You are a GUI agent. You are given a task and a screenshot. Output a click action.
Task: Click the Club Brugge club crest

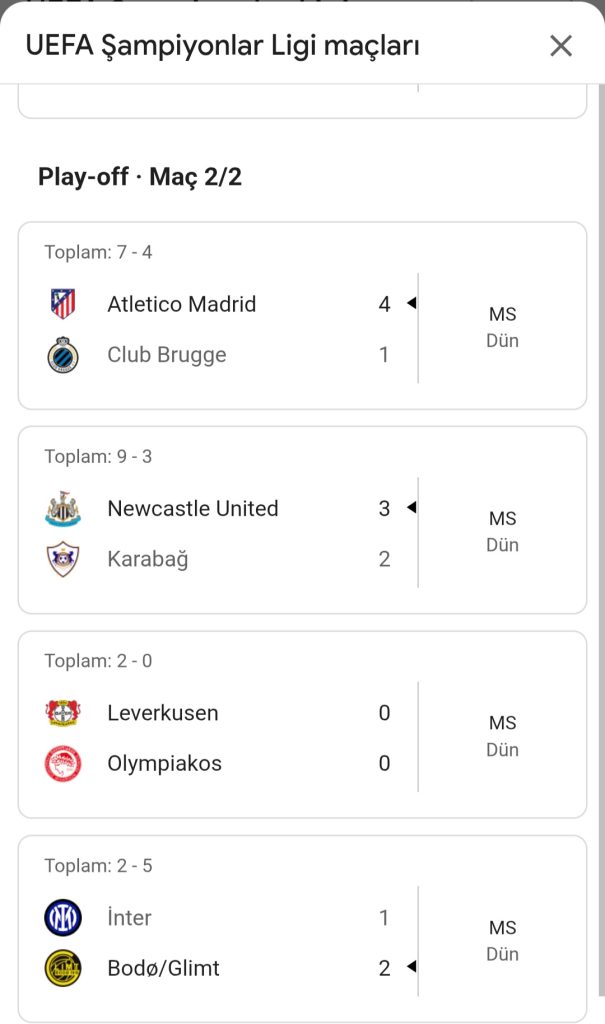pyautogui.click(x=63, y=355)
